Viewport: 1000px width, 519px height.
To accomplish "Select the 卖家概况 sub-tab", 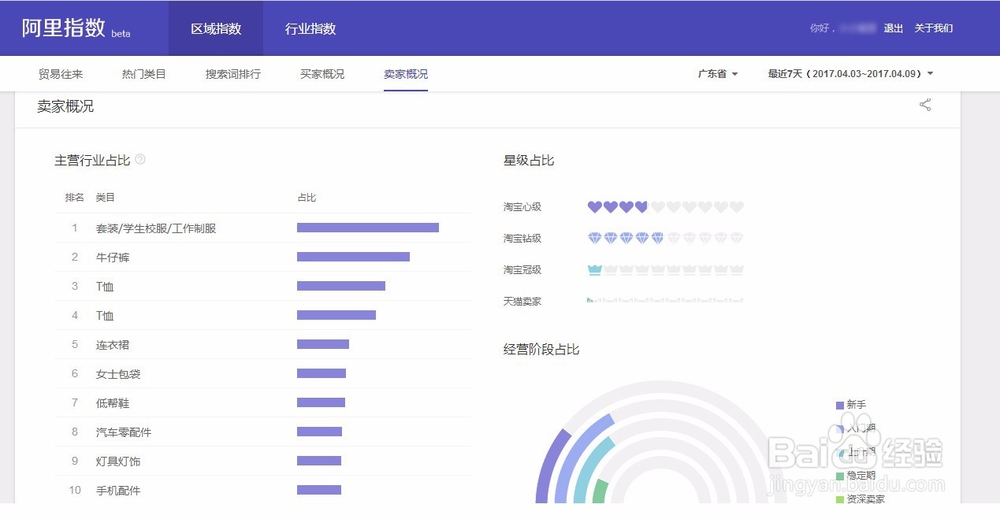I will 406,74.
